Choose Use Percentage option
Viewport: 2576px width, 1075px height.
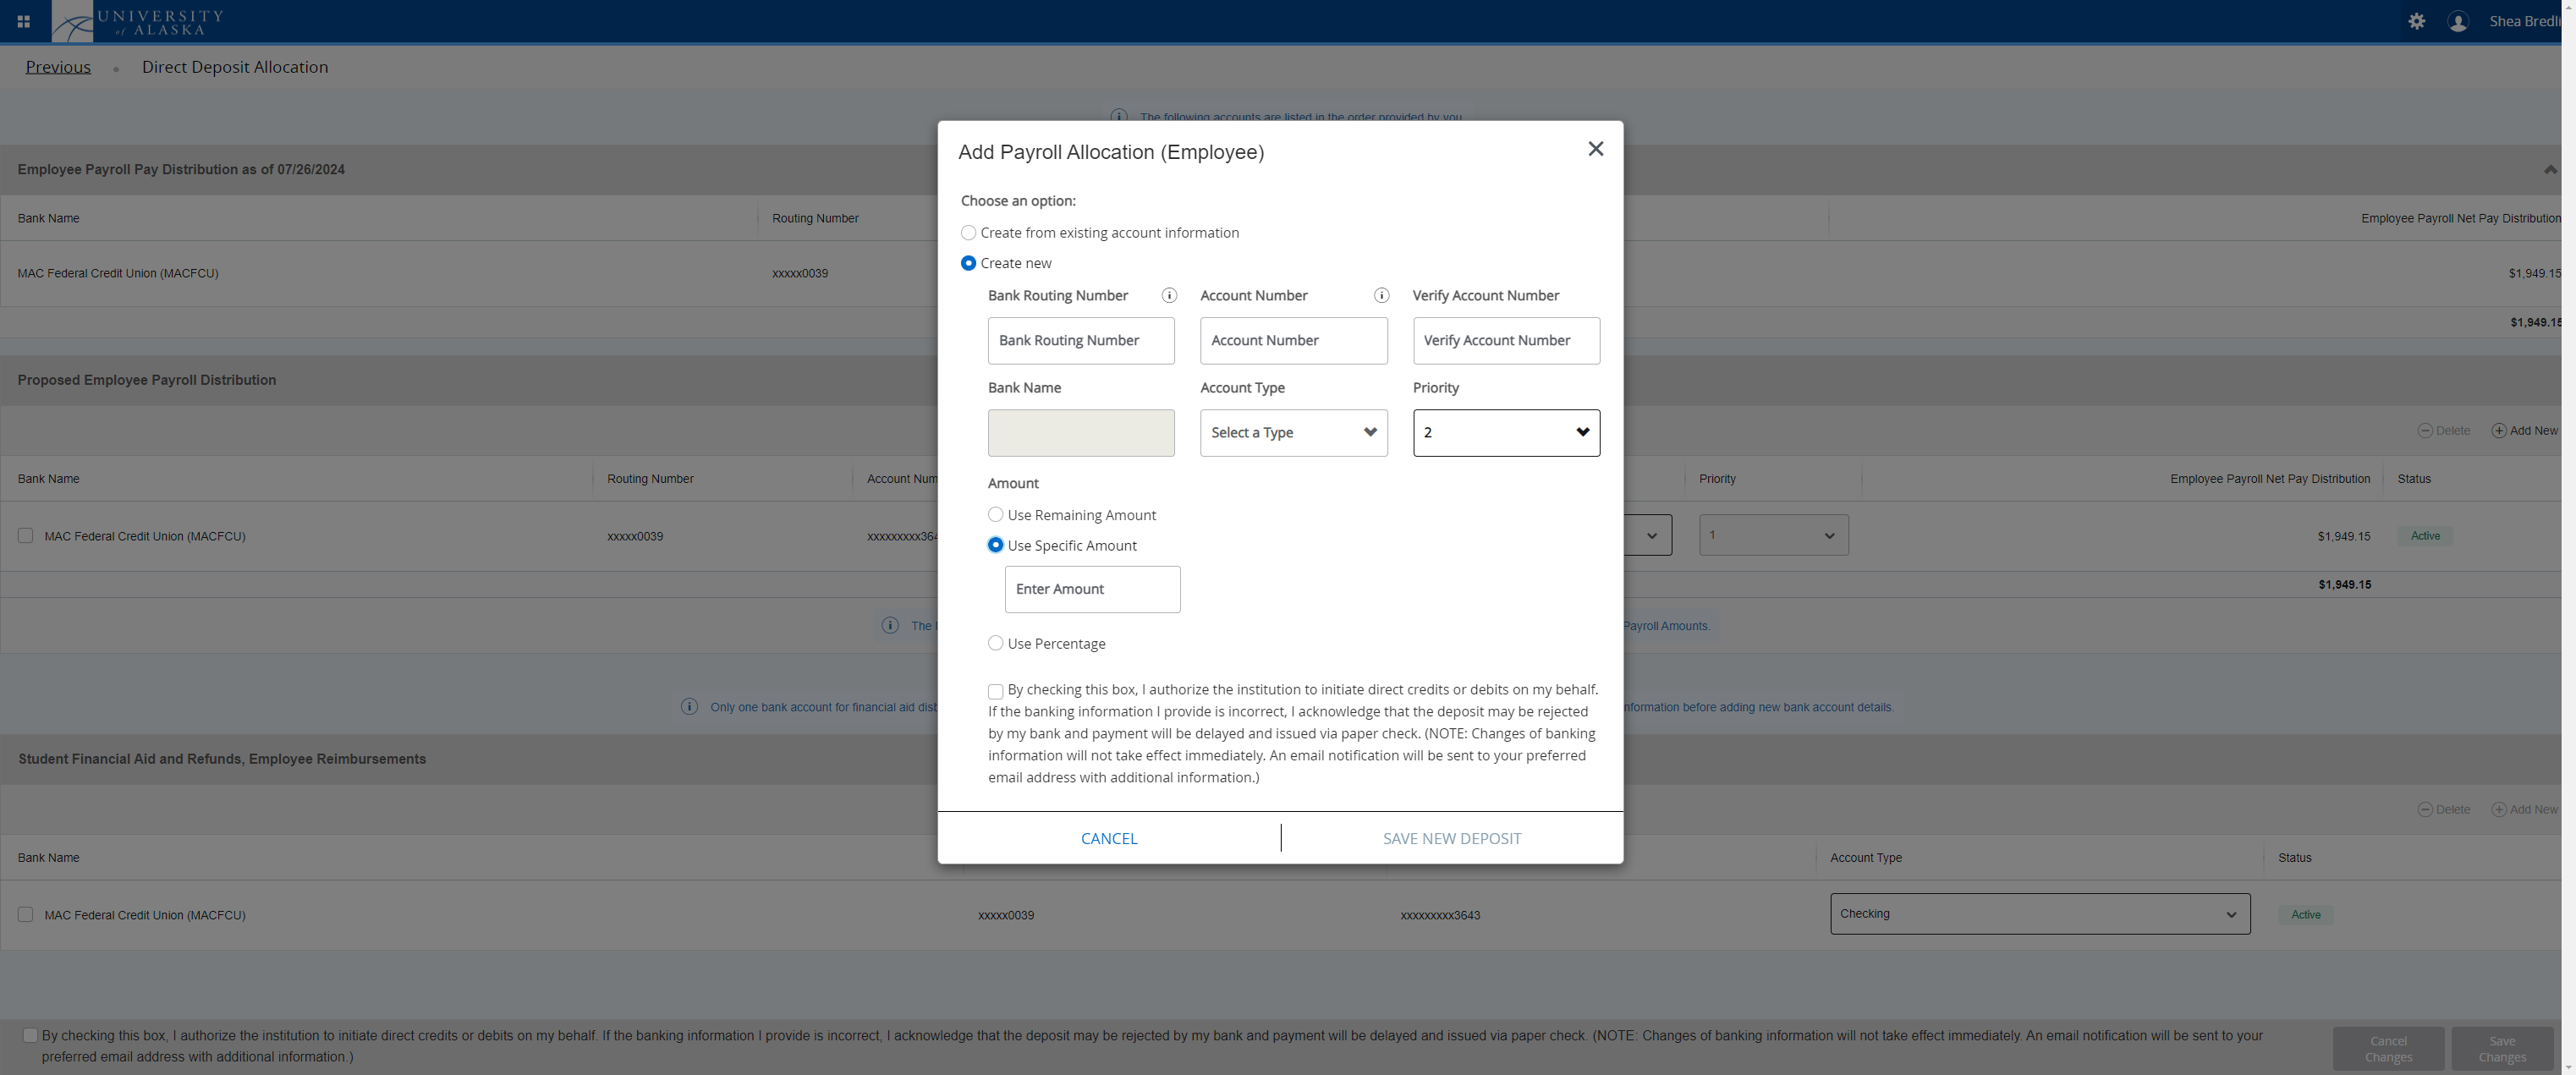click(x=995, y=643)
